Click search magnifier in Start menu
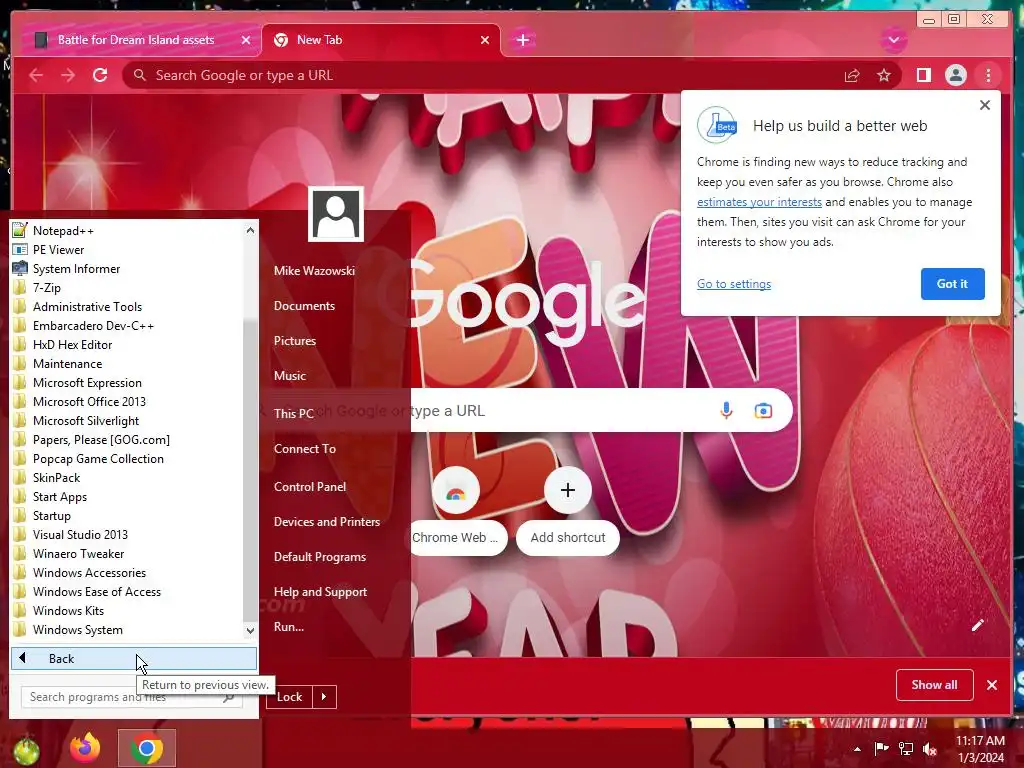This screenshot has width=1024, height=768. click(x=229, y=697)
